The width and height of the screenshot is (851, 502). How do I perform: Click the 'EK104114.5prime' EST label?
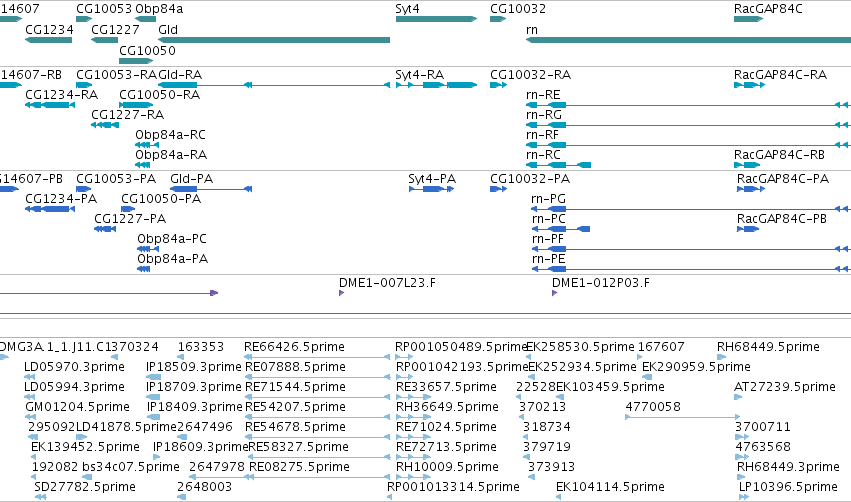pyautogui.click(x=610, y=487)
